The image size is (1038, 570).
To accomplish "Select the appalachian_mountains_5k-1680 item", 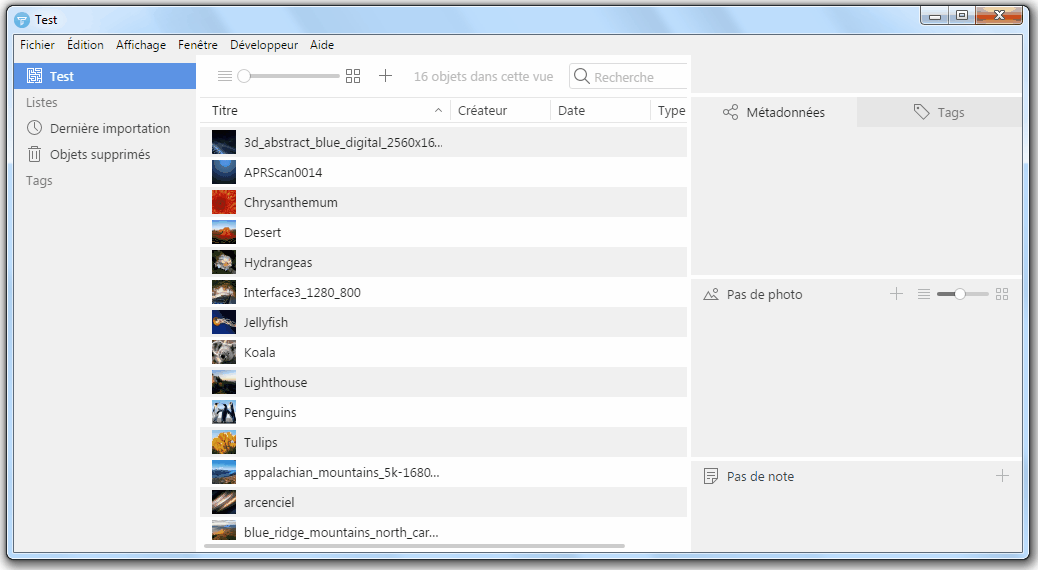I will coord(444,473).
